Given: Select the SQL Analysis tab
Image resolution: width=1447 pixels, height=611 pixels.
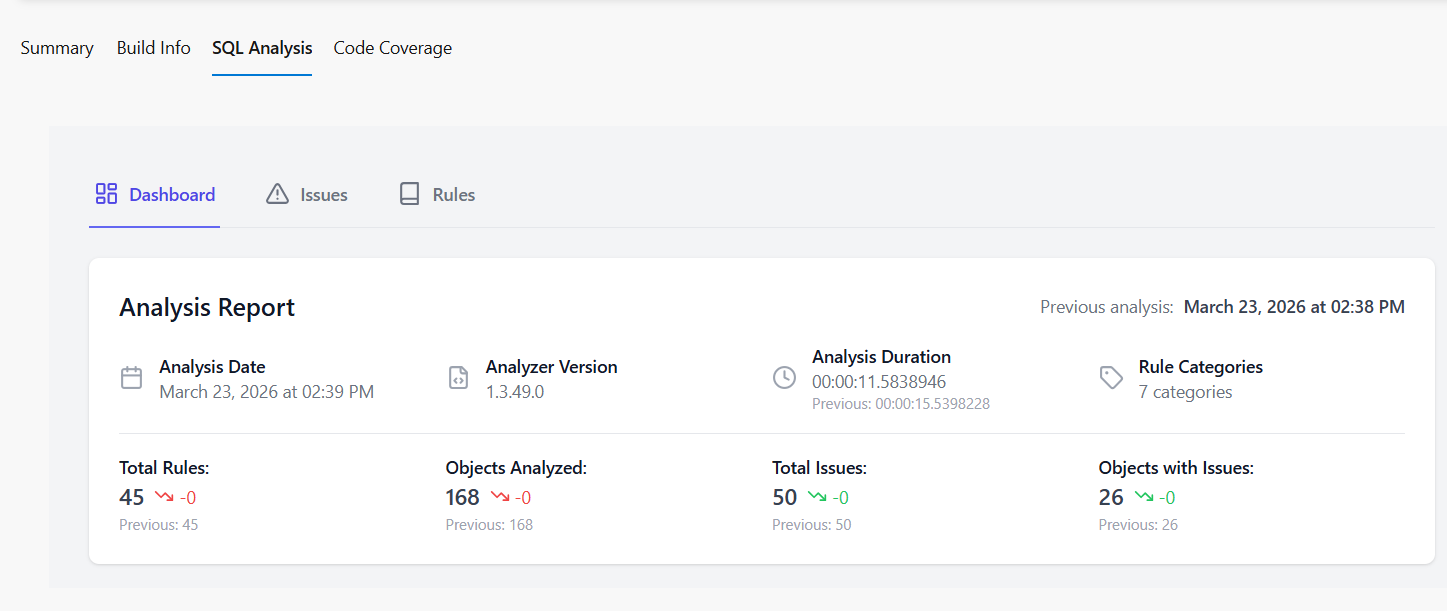Looking at the screenshot, I should pos(262,47).
